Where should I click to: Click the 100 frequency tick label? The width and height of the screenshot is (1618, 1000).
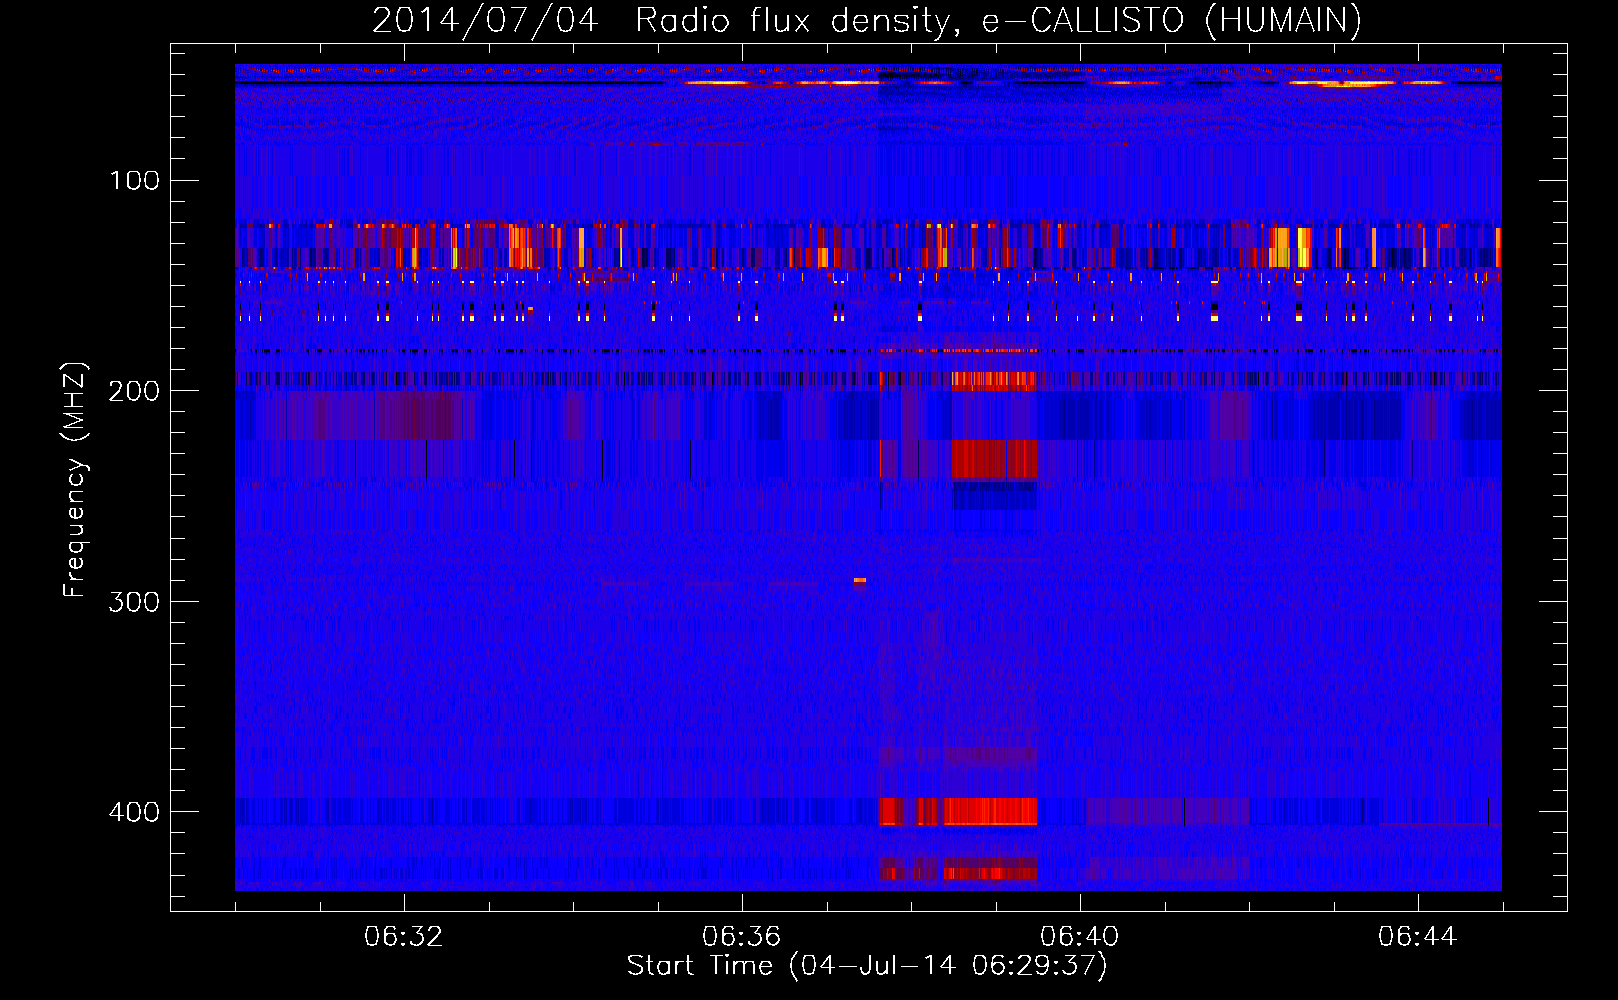coord(135,181)
